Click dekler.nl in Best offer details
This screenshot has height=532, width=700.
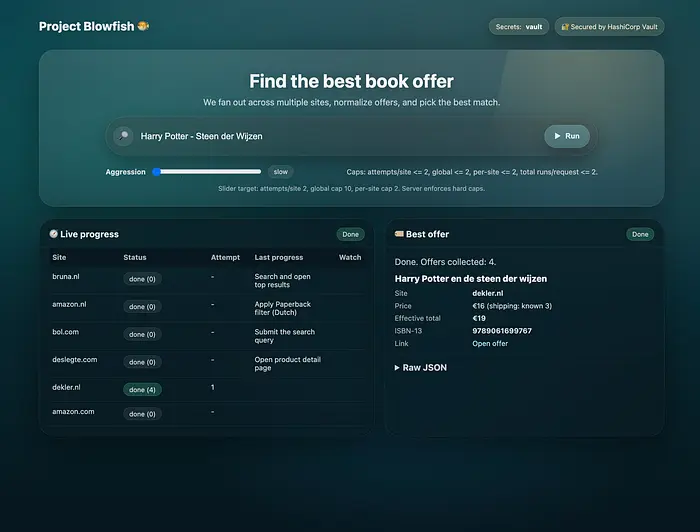point(488,293)
